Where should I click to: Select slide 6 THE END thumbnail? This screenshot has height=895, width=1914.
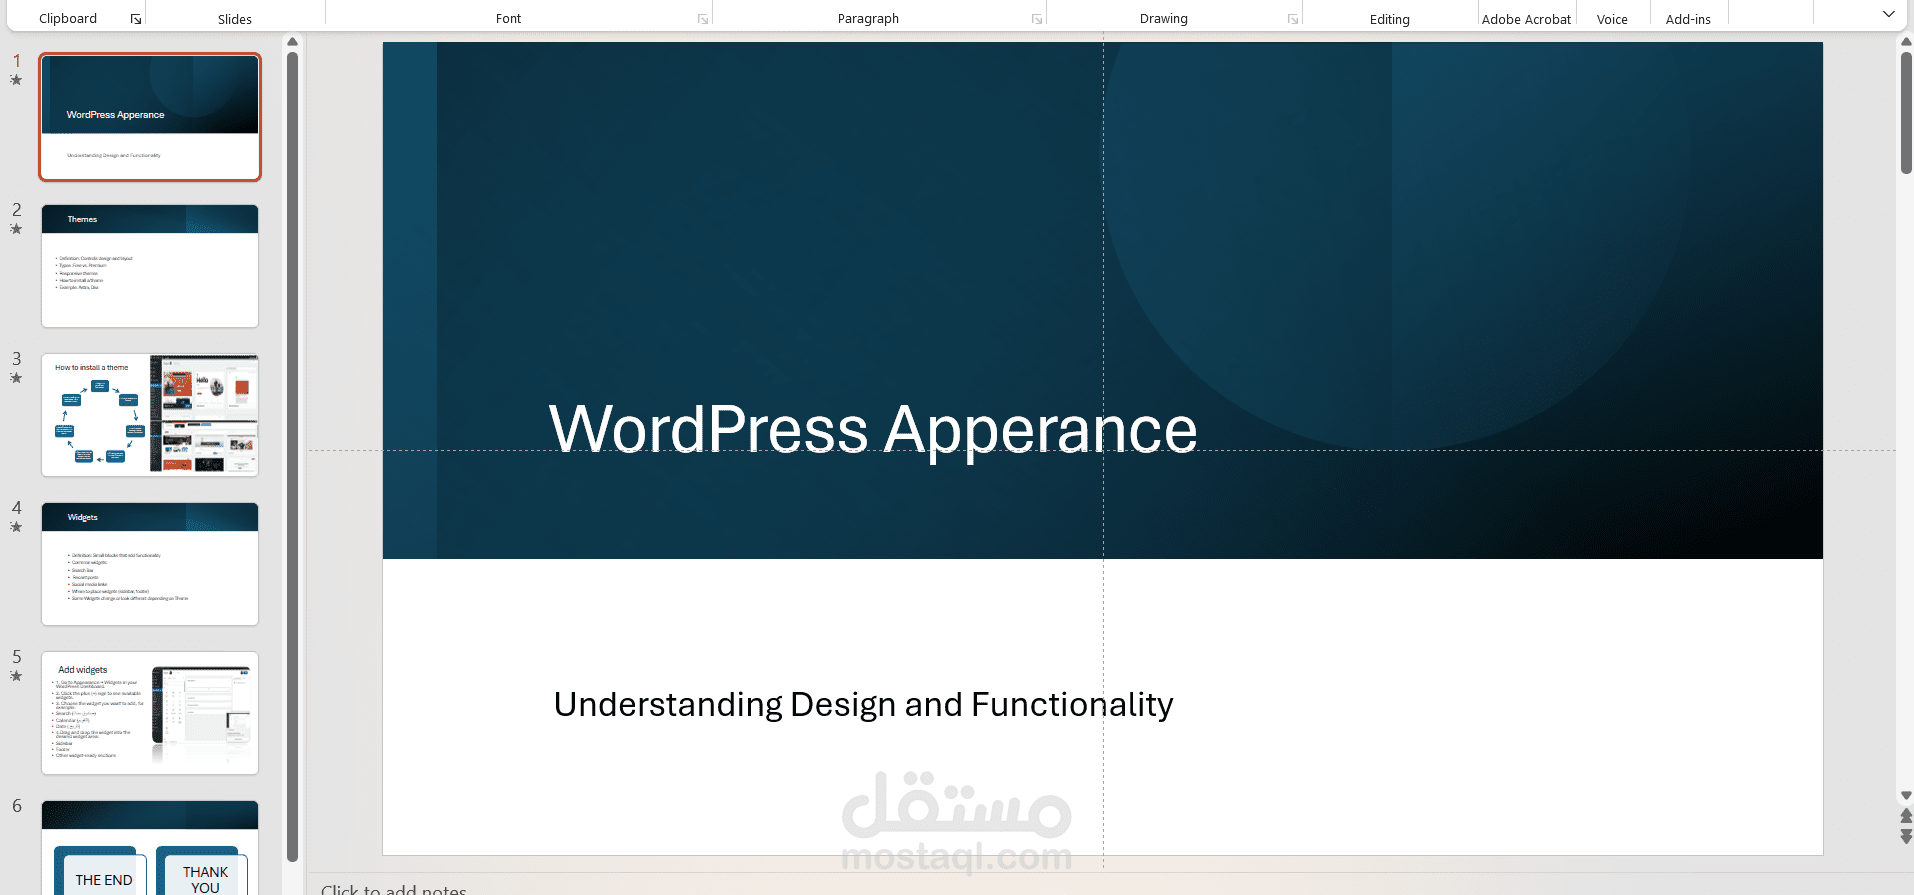150,848
